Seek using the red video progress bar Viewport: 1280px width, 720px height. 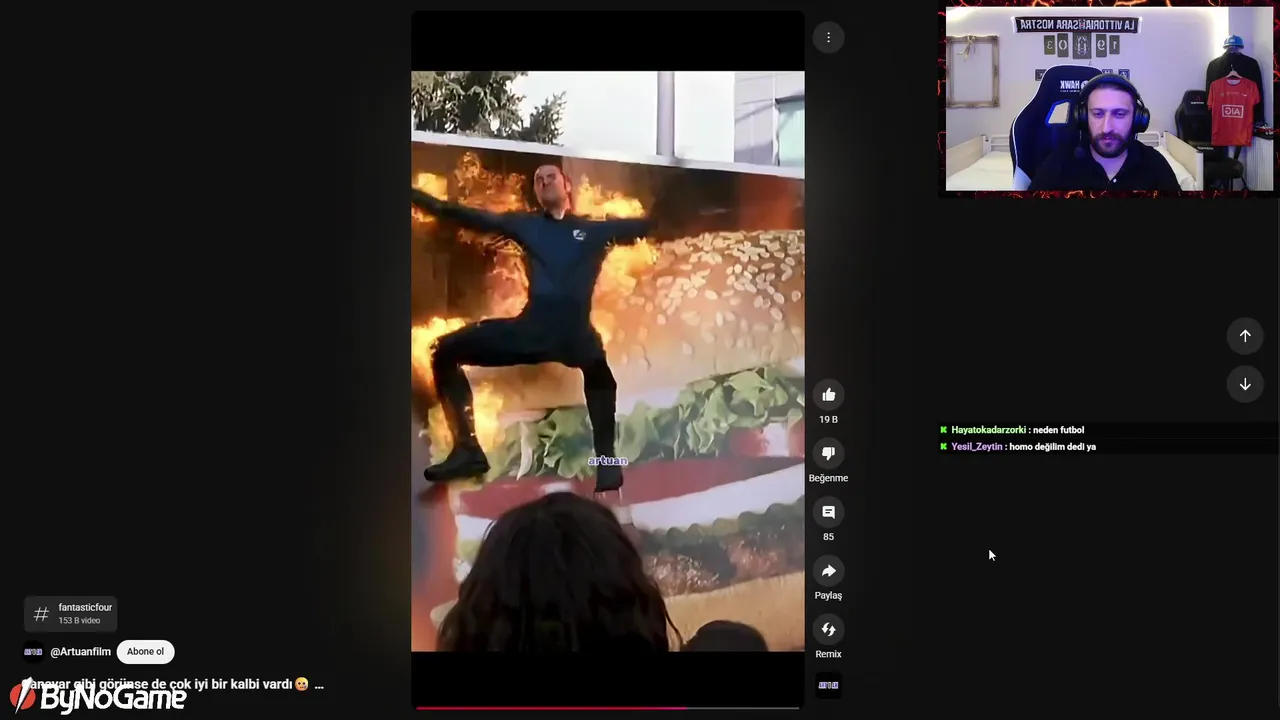(607, 707)
